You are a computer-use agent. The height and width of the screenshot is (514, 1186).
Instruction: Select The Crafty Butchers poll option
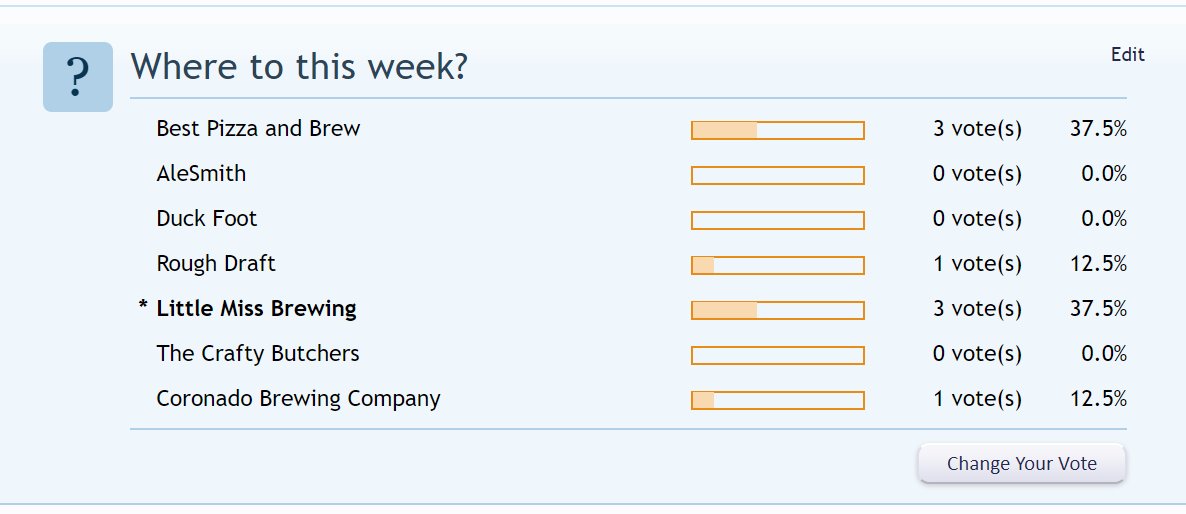pos(258,354)
